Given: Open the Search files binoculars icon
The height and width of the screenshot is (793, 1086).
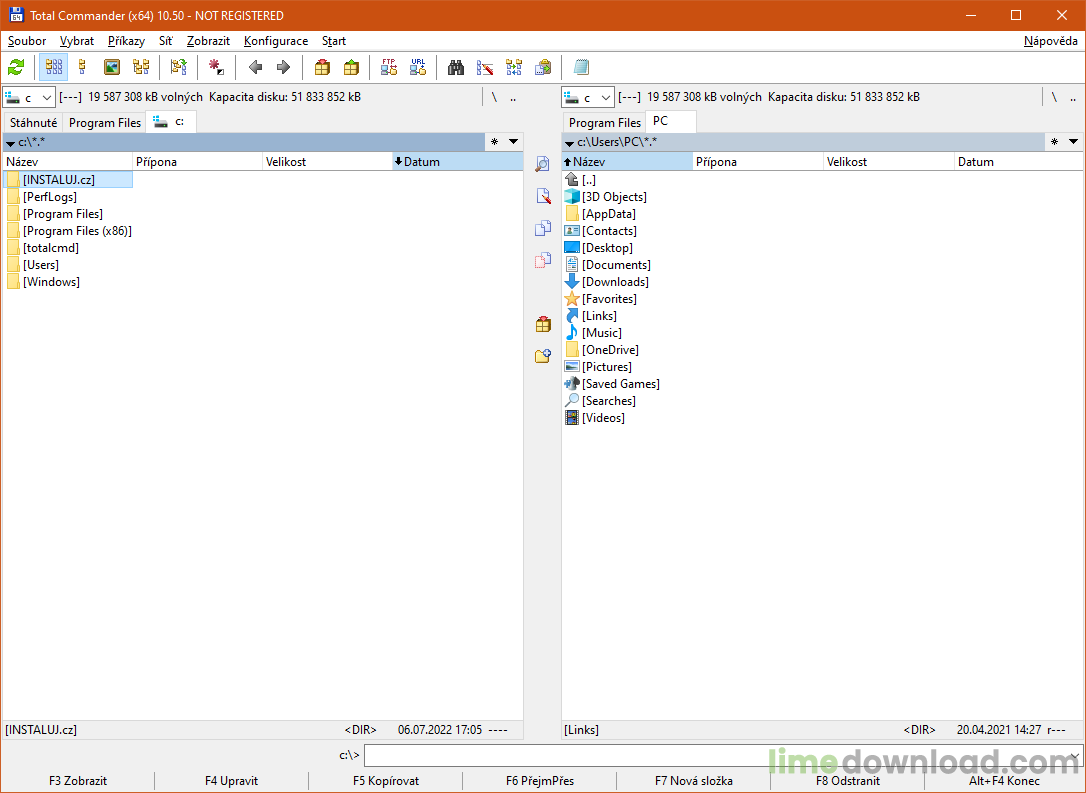Looking at the screenshot, I should (456, 68).
